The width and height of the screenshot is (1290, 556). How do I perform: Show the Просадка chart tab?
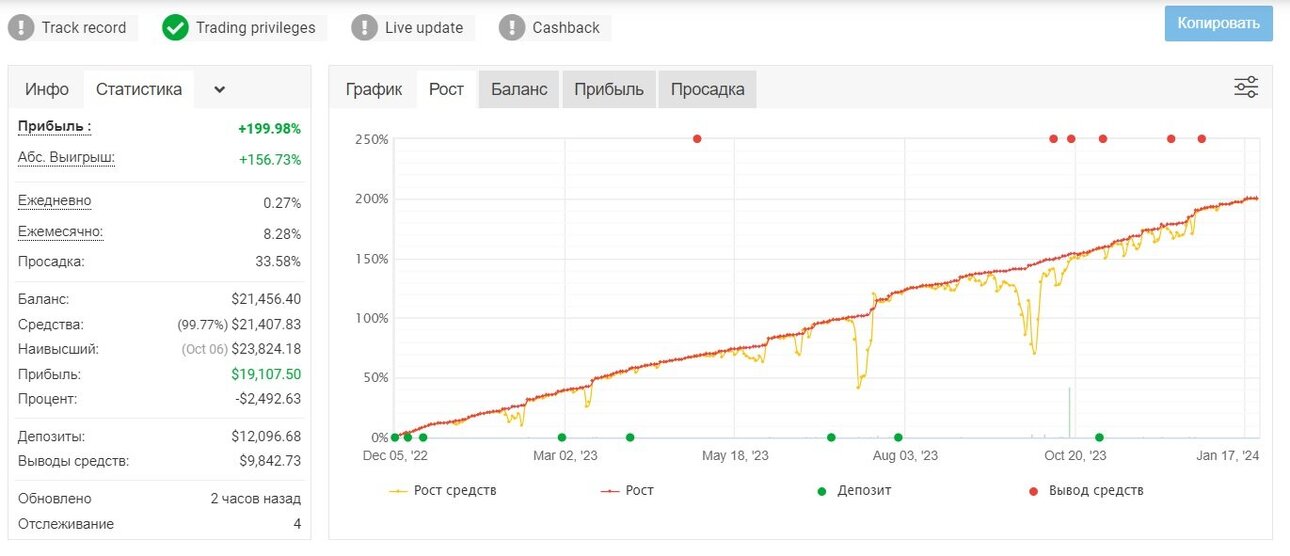click(x=708, y=89)
